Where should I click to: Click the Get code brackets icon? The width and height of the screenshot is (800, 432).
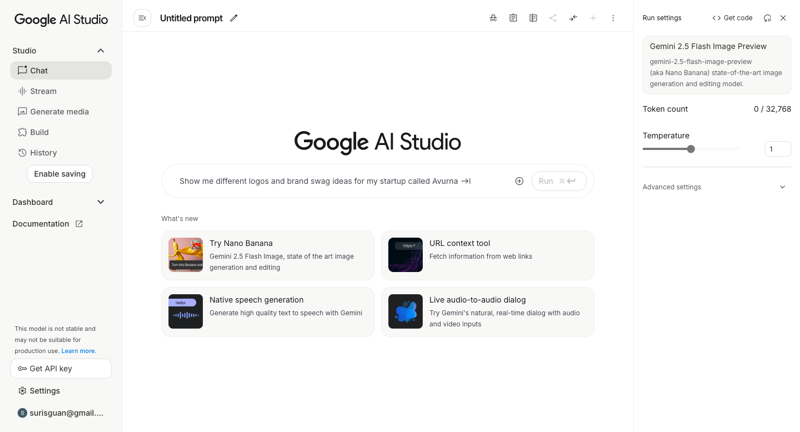pyautogui.click(x=716, y=18)
